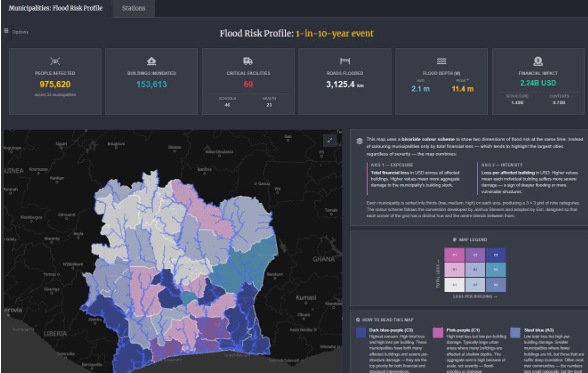Click the 11.4 m peak flood depth
This screenshot has width=588, height=373.
(462, 89)
